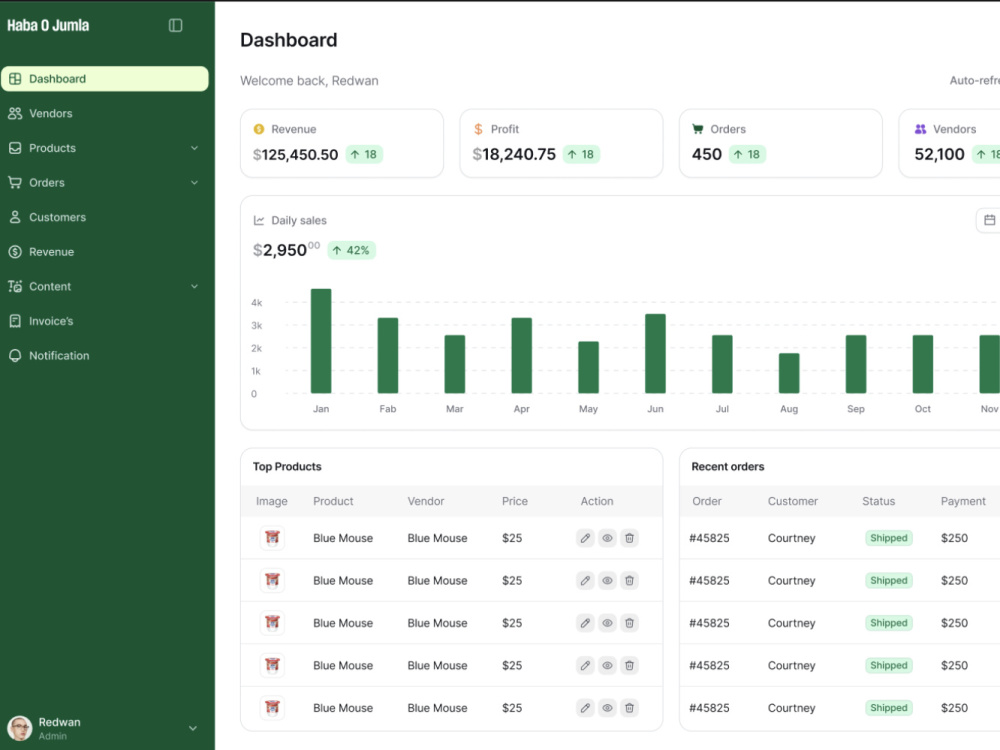Open Products section in sidebar
The image size is (1000, 750).
tap(105, 148)
